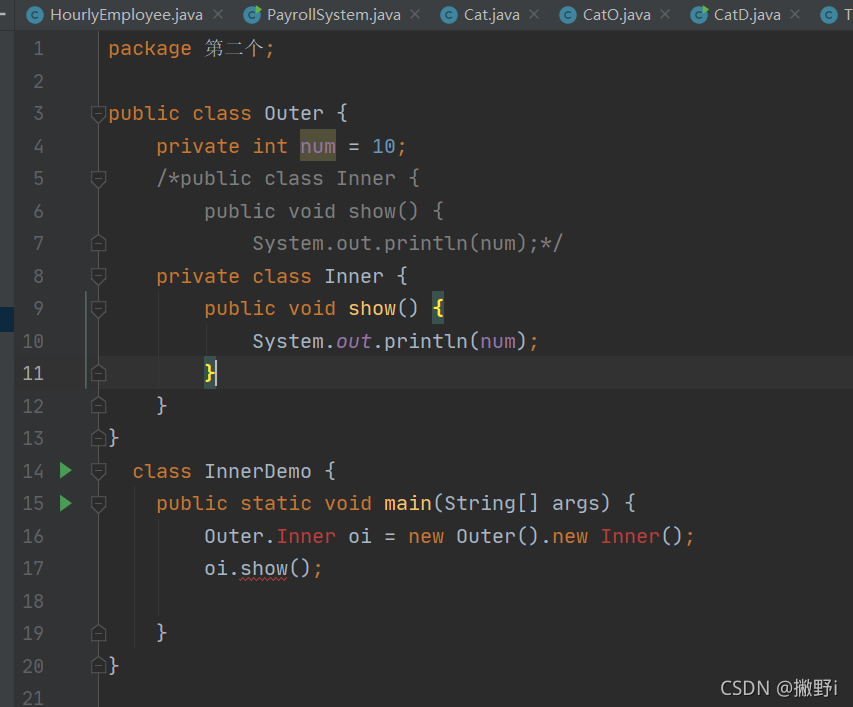The width and height of the screenshot is (853, 707).
Task: Click the fold end marker on line 13
Action: (98, 438)
